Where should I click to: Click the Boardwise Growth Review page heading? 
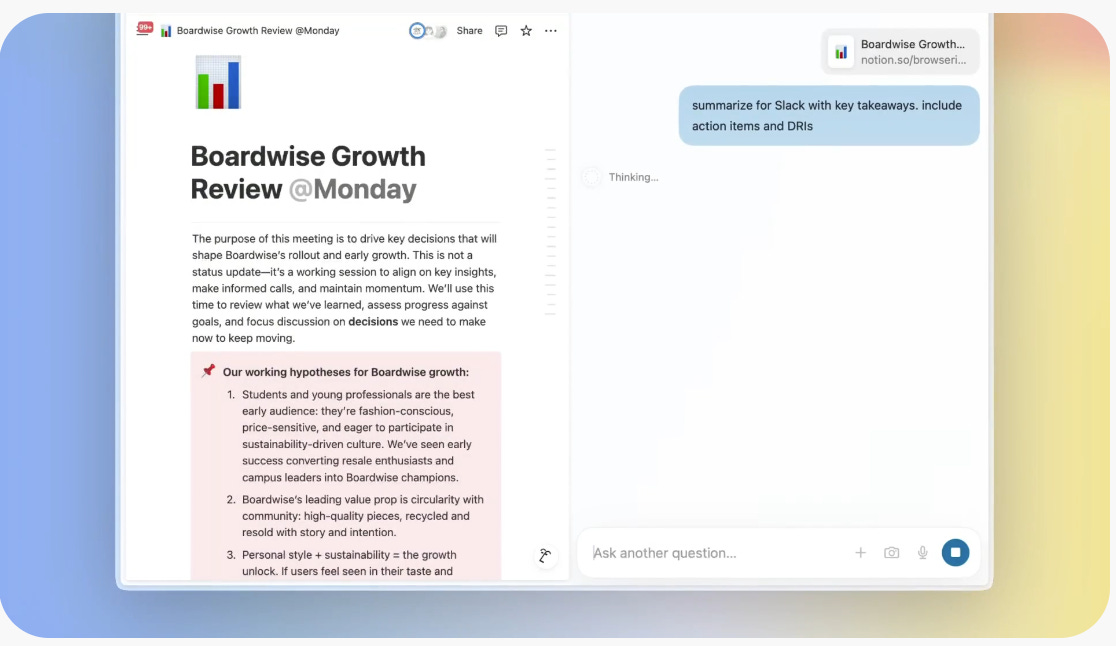coord(308,173)
